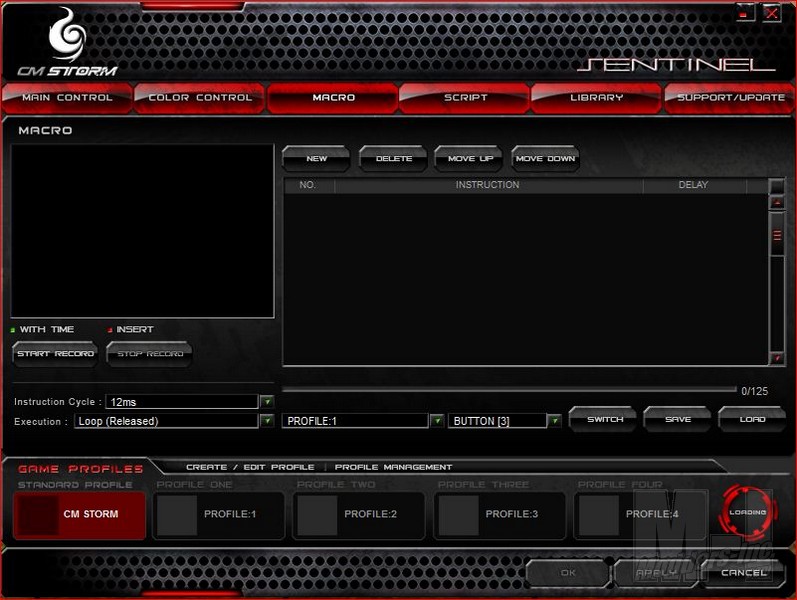Open Create / Edit Profile section
The width and height of the screenshot is (797, 600).
pos(250,467)
